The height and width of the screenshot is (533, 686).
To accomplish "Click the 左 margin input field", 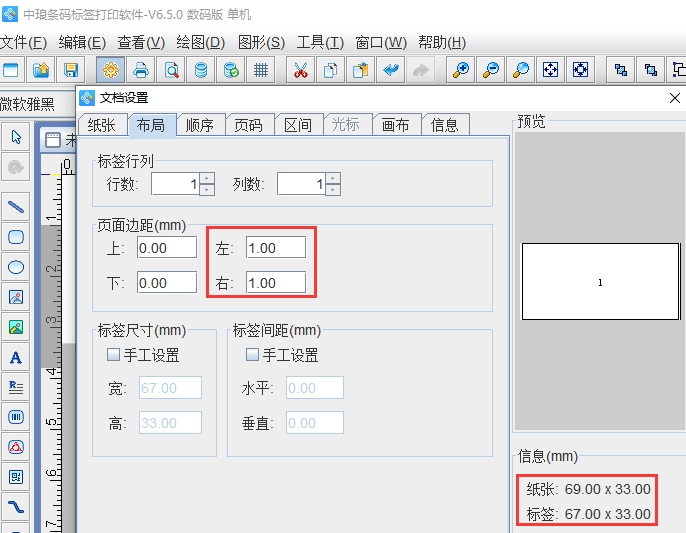I will [x=275, y=248].
